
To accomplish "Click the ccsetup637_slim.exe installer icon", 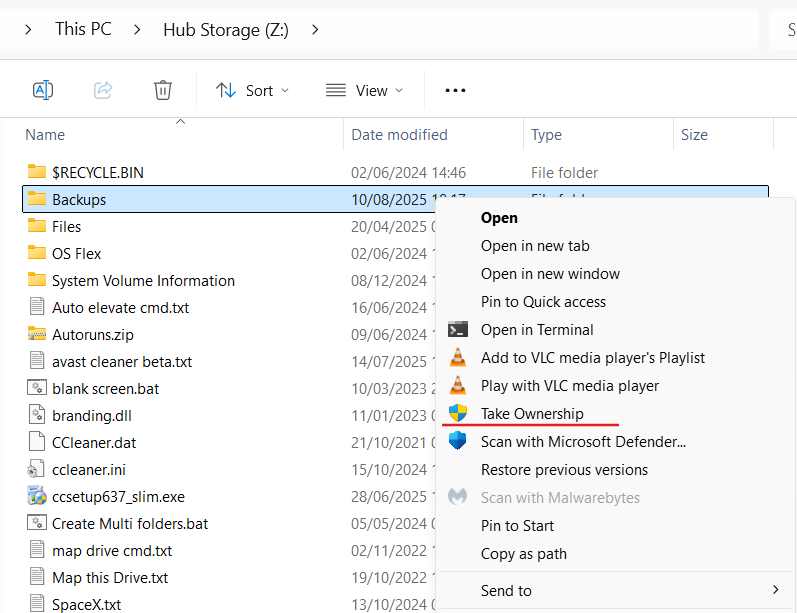I will [x=37, y=496].
